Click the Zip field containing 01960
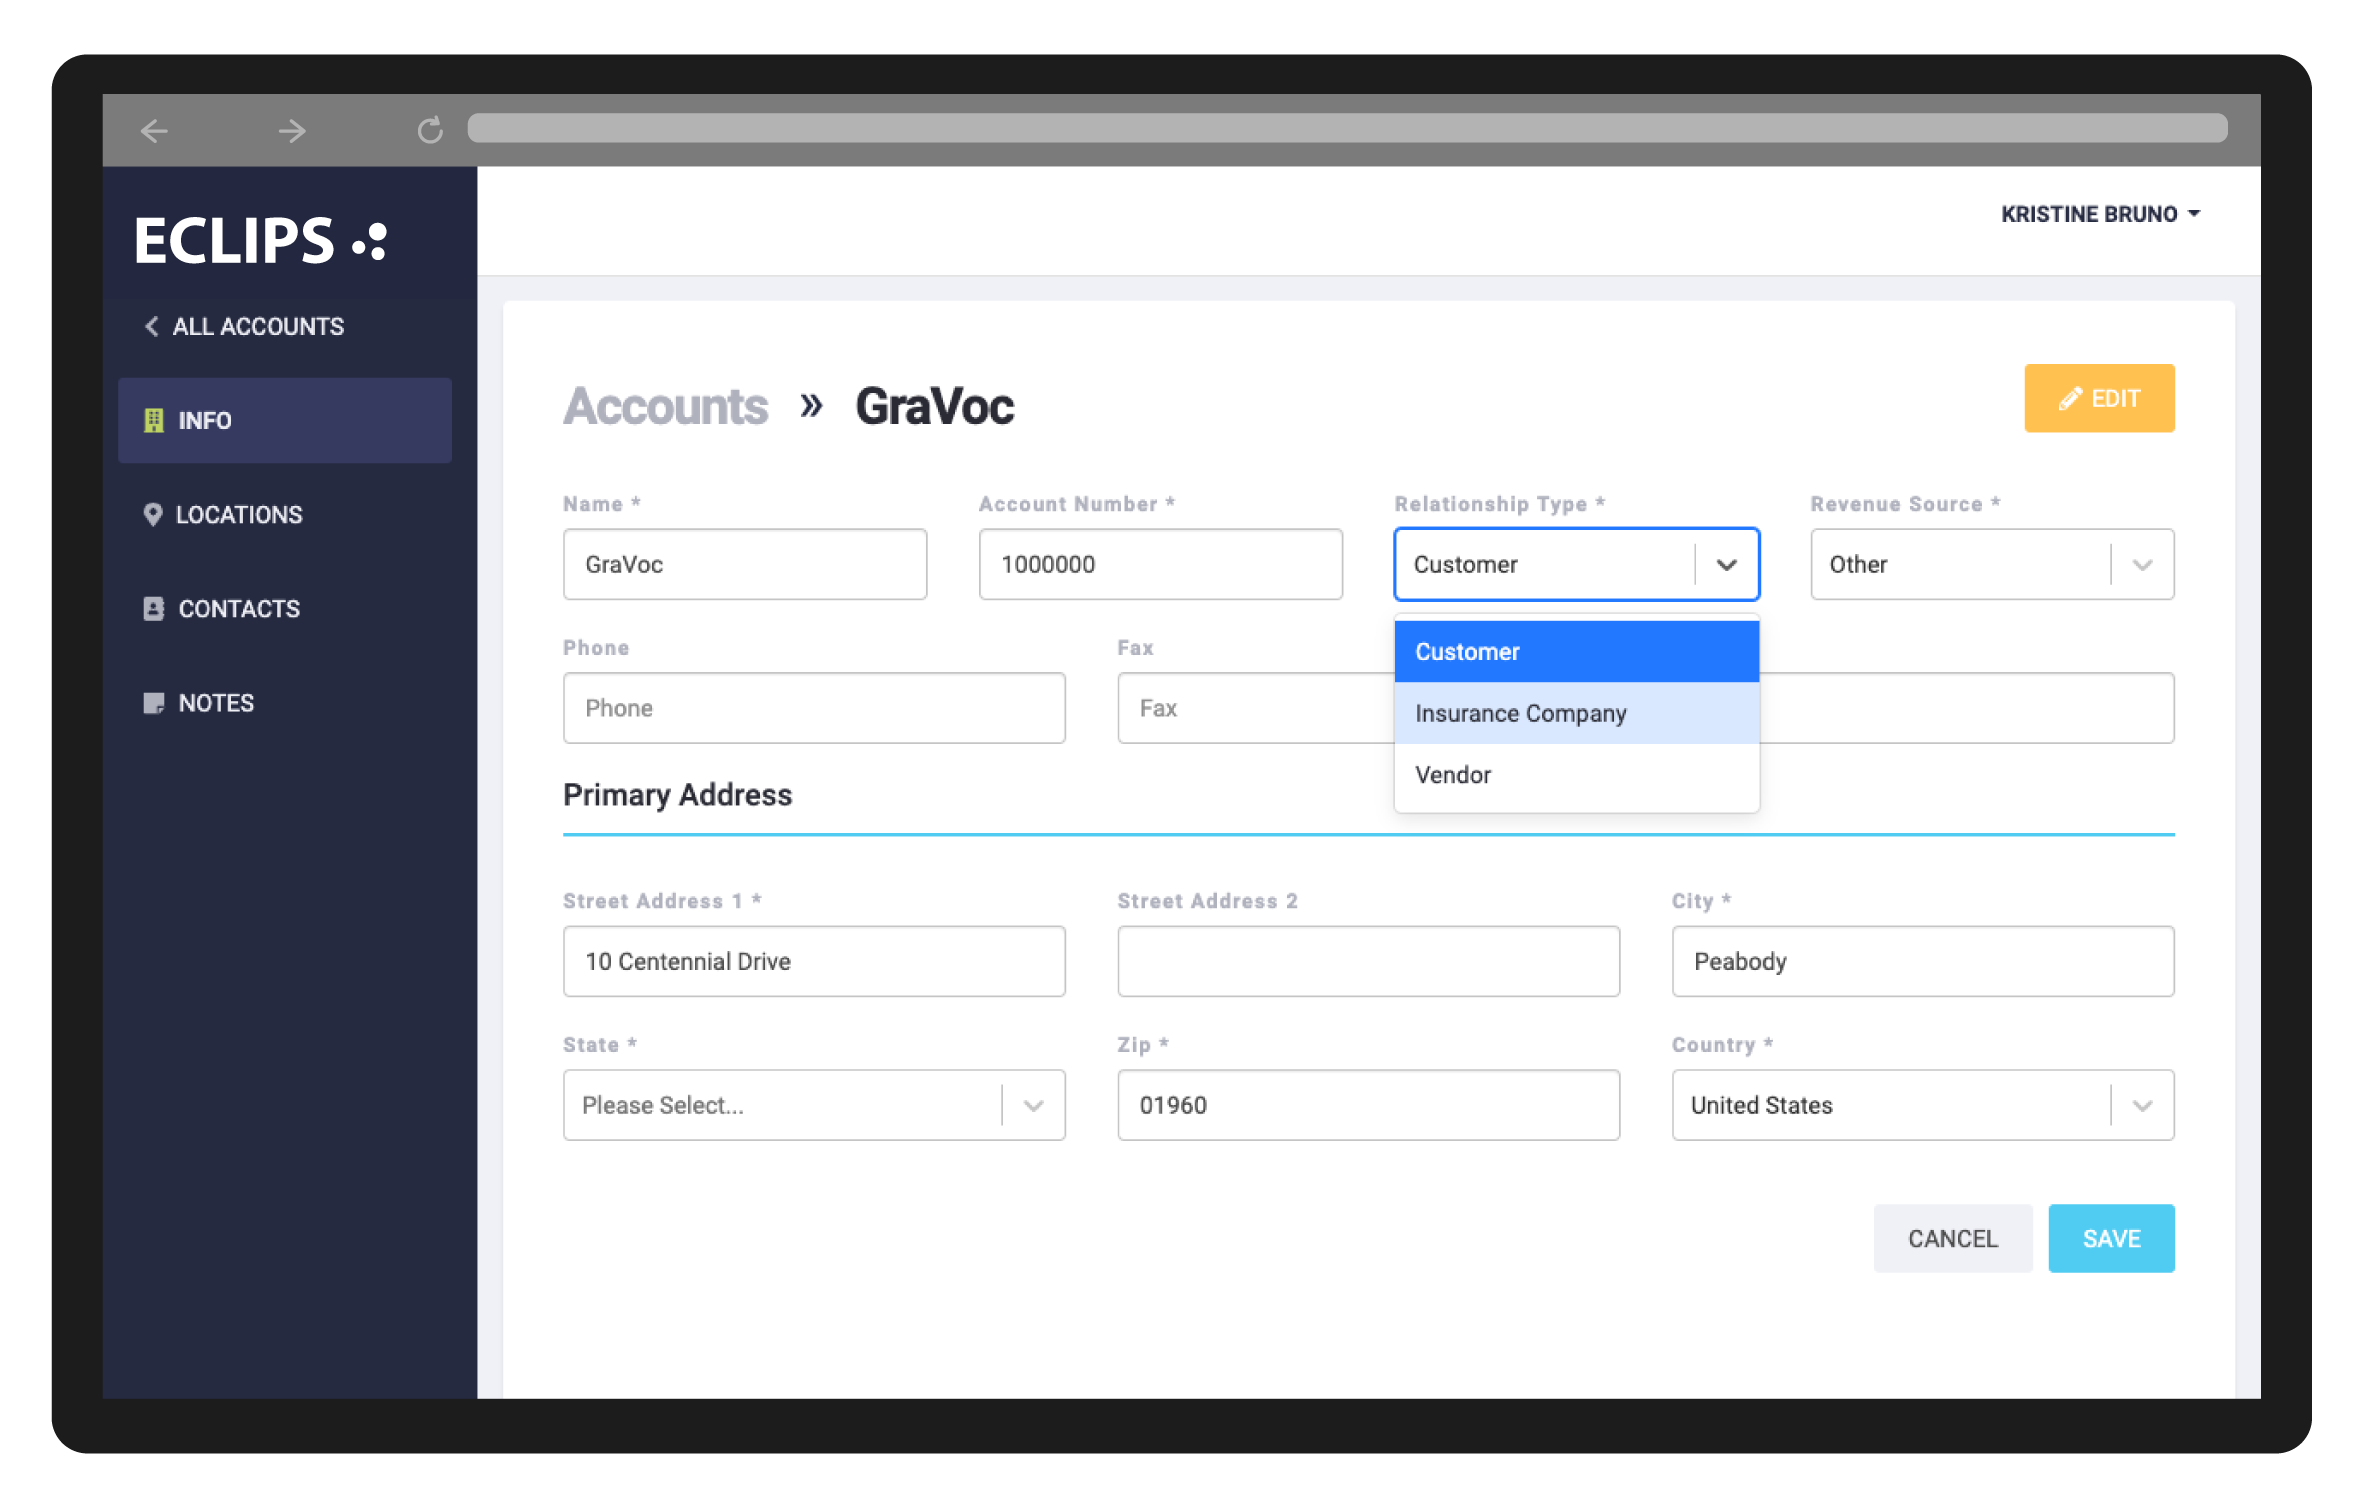Screen dimensions: 2364x1506 point(1368,1105)
